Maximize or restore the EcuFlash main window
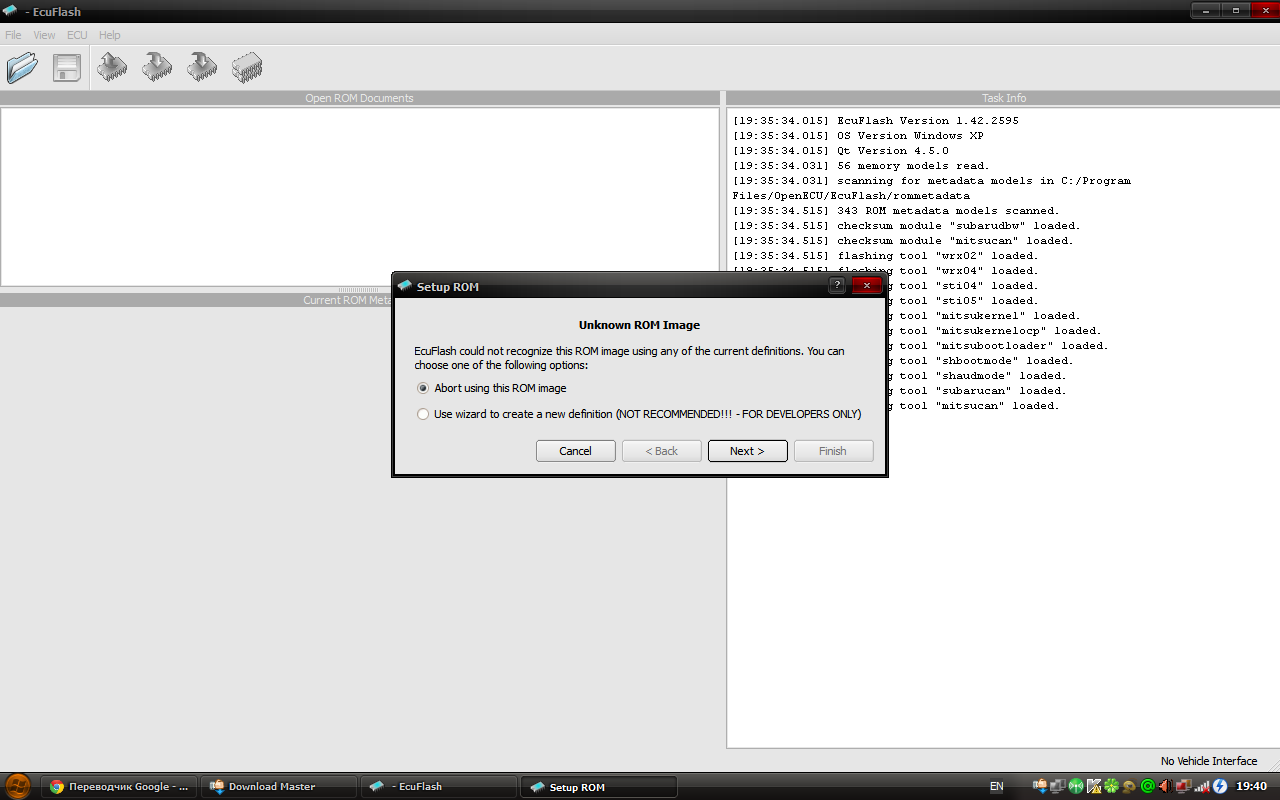Screen dimensions: 1280x800 pos(1235,10)
